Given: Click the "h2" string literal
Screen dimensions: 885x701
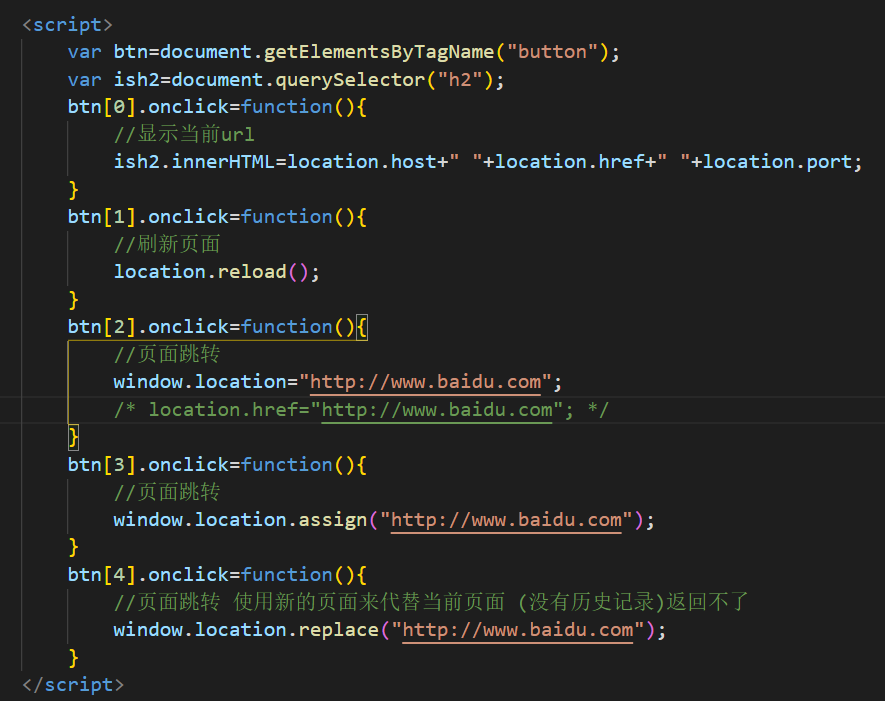Looking at the screenshot, I should tap(460, 80).
